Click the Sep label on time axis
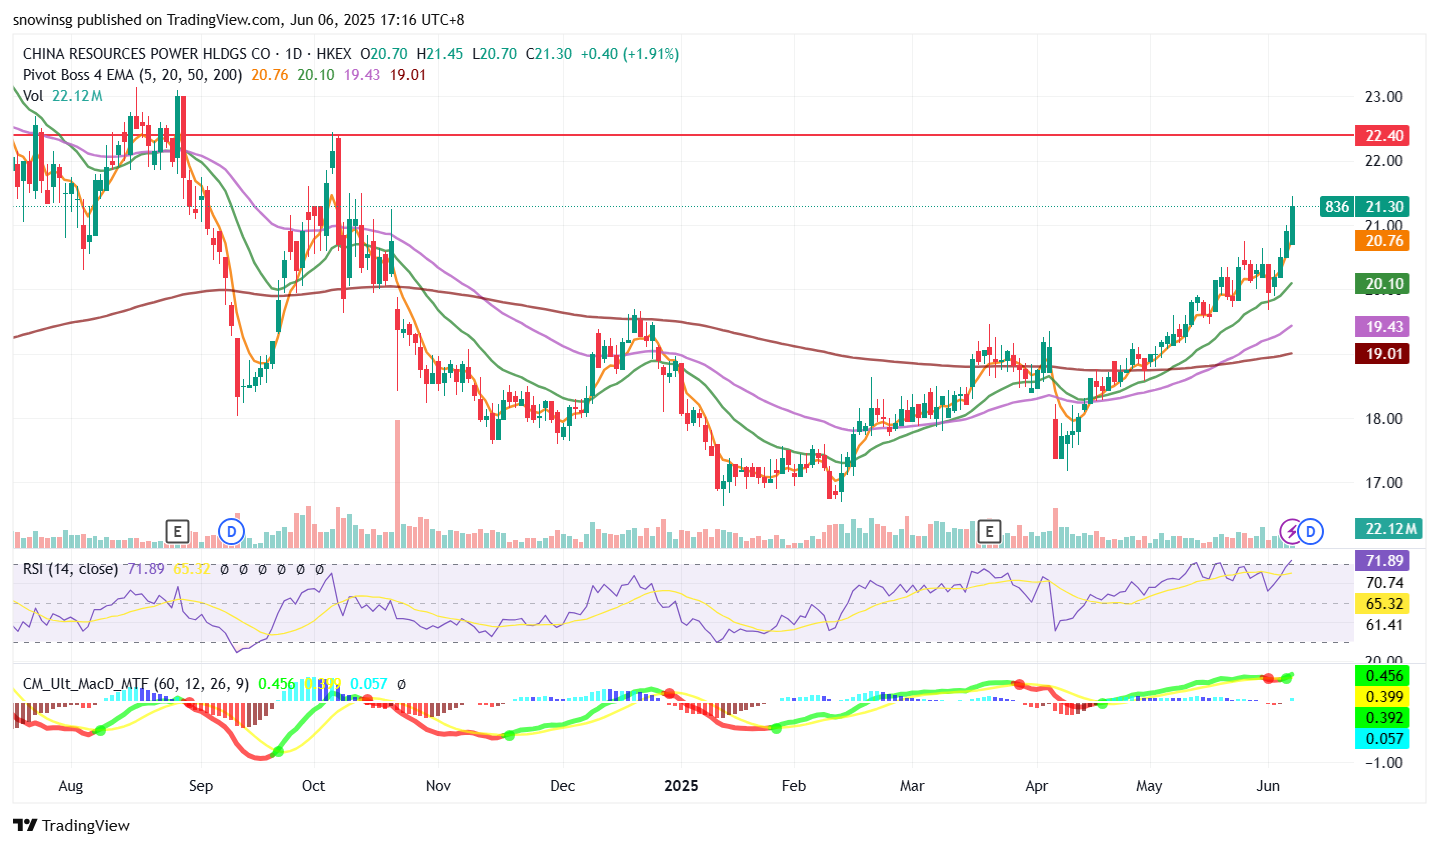 tap(201, 786)
